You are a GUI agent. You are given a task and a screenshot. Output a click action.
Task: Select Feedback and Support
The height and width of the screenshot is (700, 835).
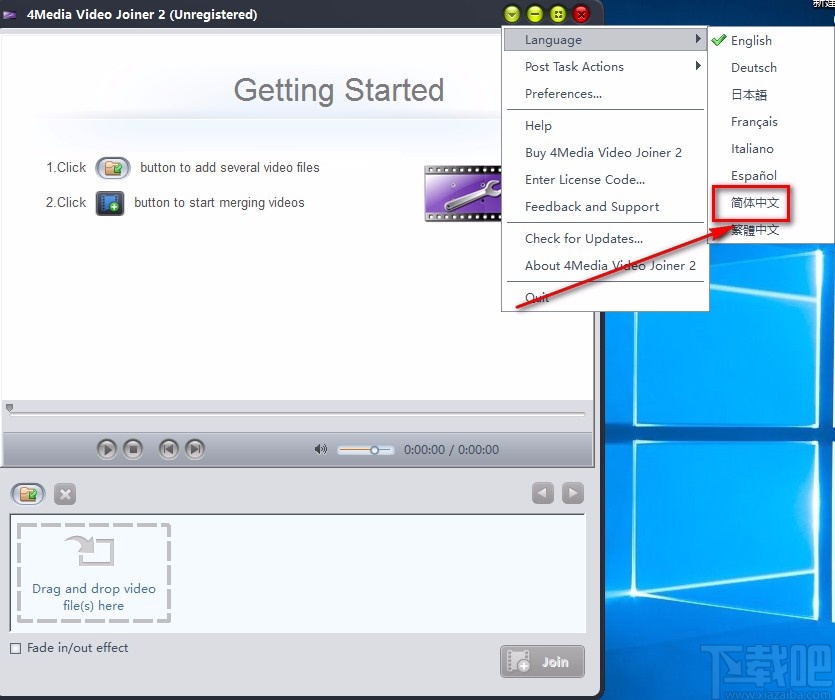[605, 207]
